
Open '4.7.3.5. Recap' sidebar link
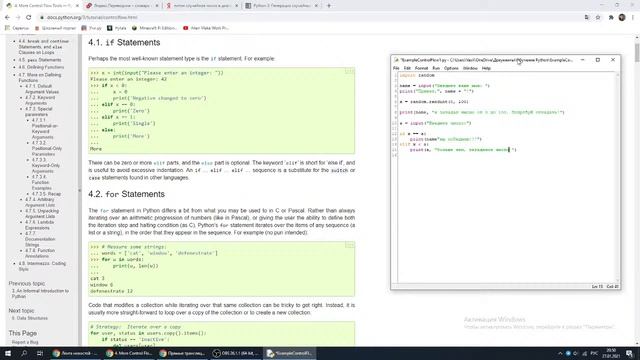click(x=46, y=194)
